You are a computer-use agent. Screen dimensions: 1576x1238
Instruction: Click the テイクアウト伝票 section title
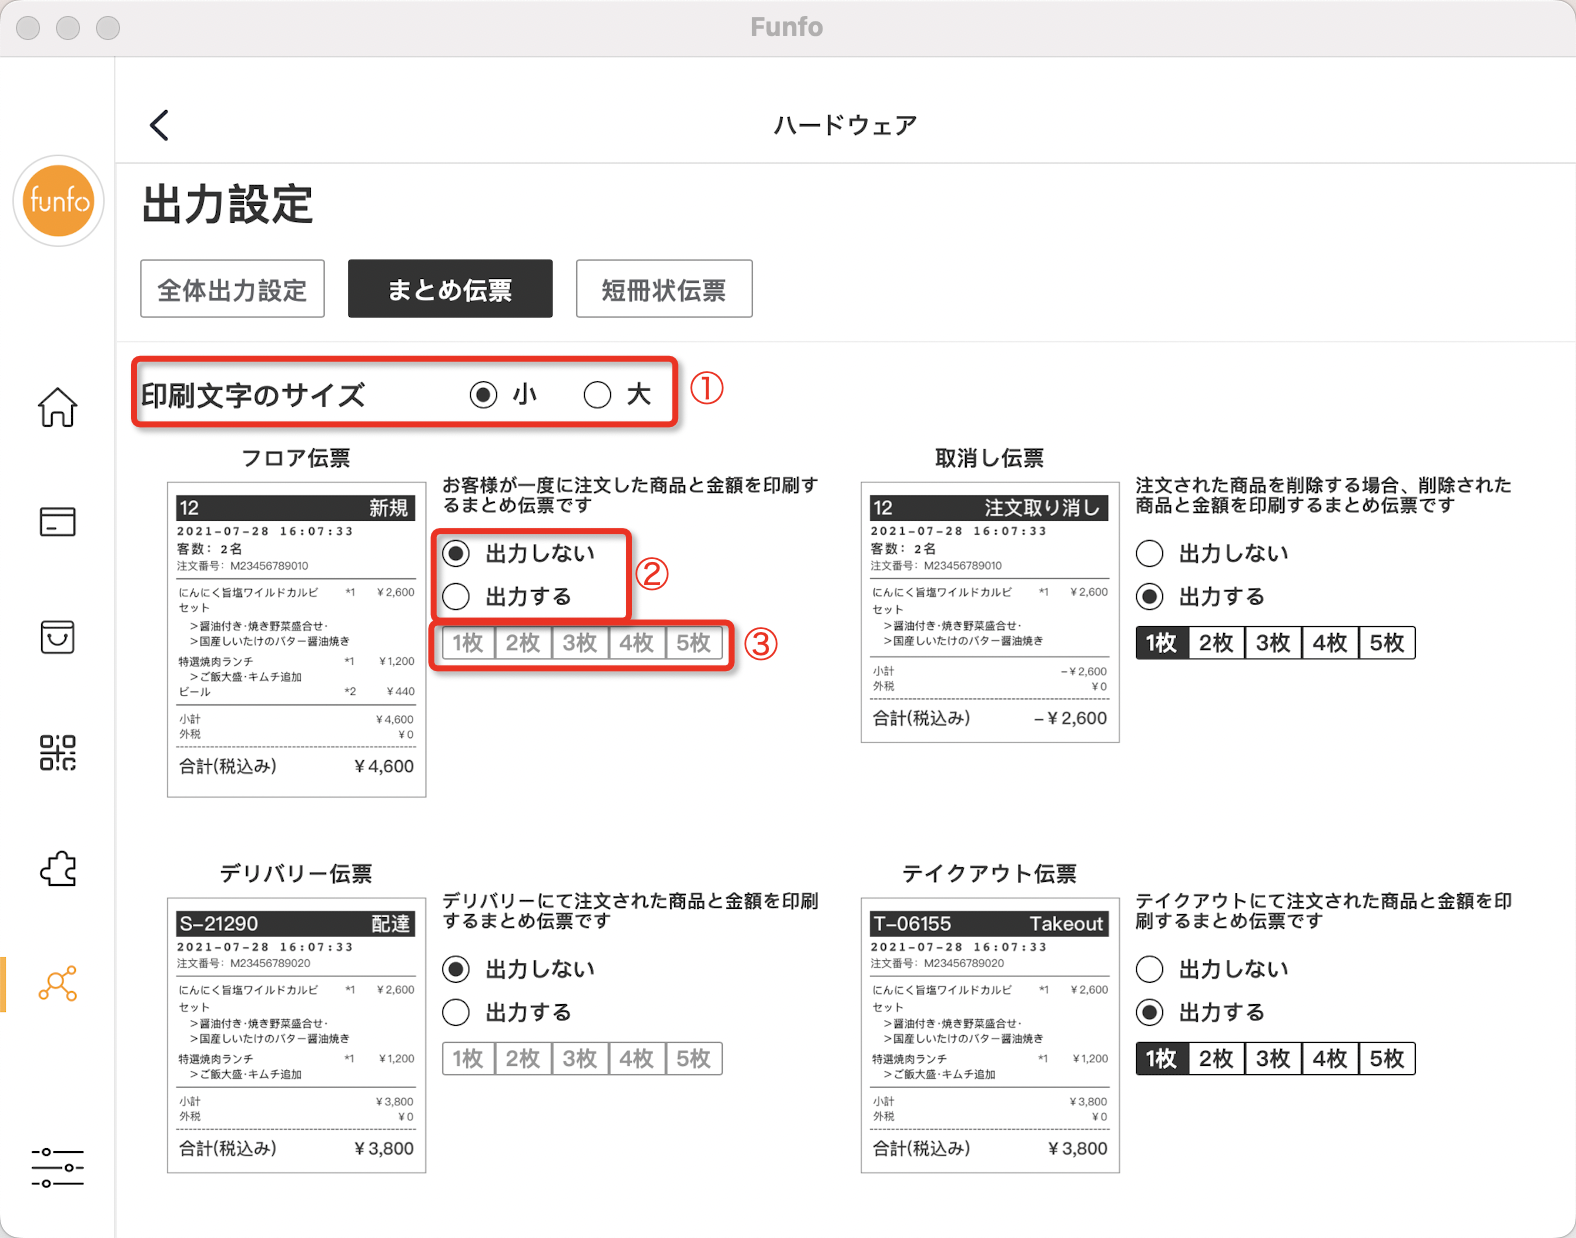[989, 874]
